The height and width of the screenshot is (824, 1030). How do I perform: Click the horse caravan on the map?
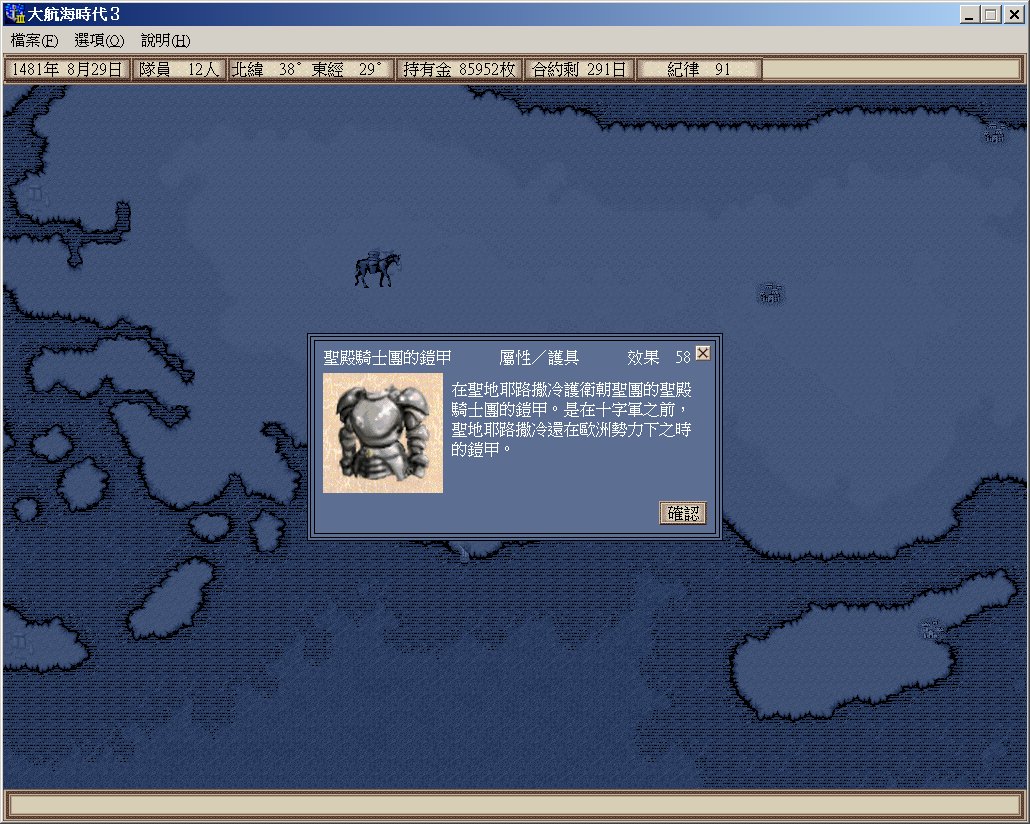[x=376, y=269]
